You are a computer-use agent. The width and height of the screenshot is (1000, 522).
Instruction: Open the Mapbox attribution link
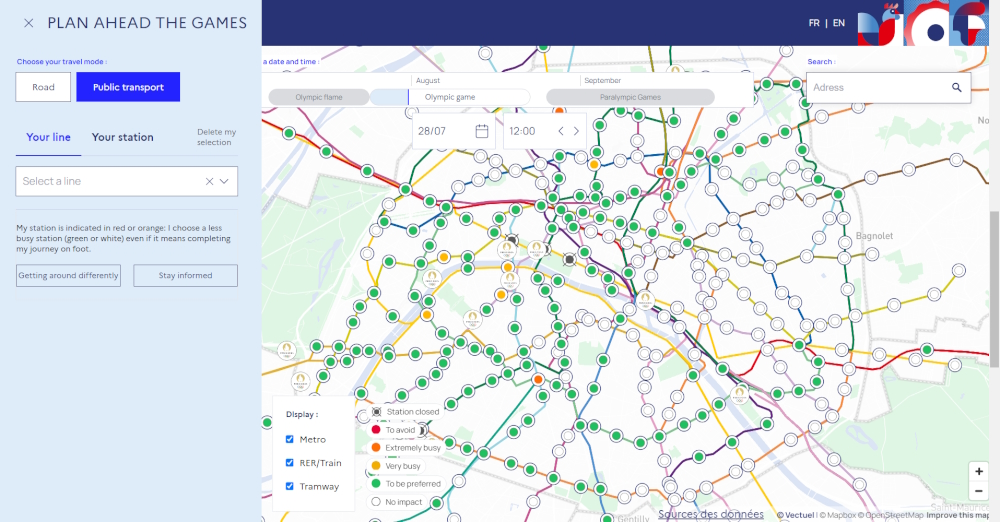pyautogui.click(x=837, y=515)
